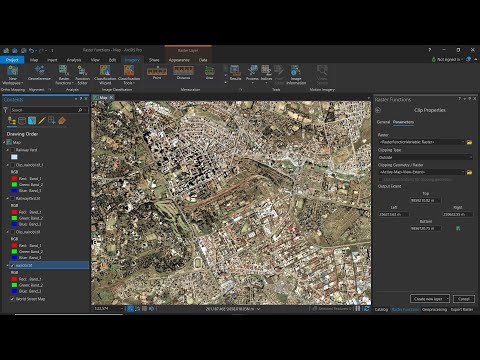This screenshot has height=360, width=480.
Task: Open the Raster Functions tool
Action: click(x=64, y=75)
